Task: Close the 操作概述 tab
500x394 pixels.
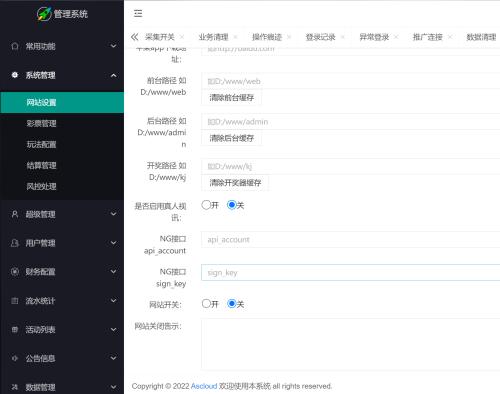Action: click(289, 37)
